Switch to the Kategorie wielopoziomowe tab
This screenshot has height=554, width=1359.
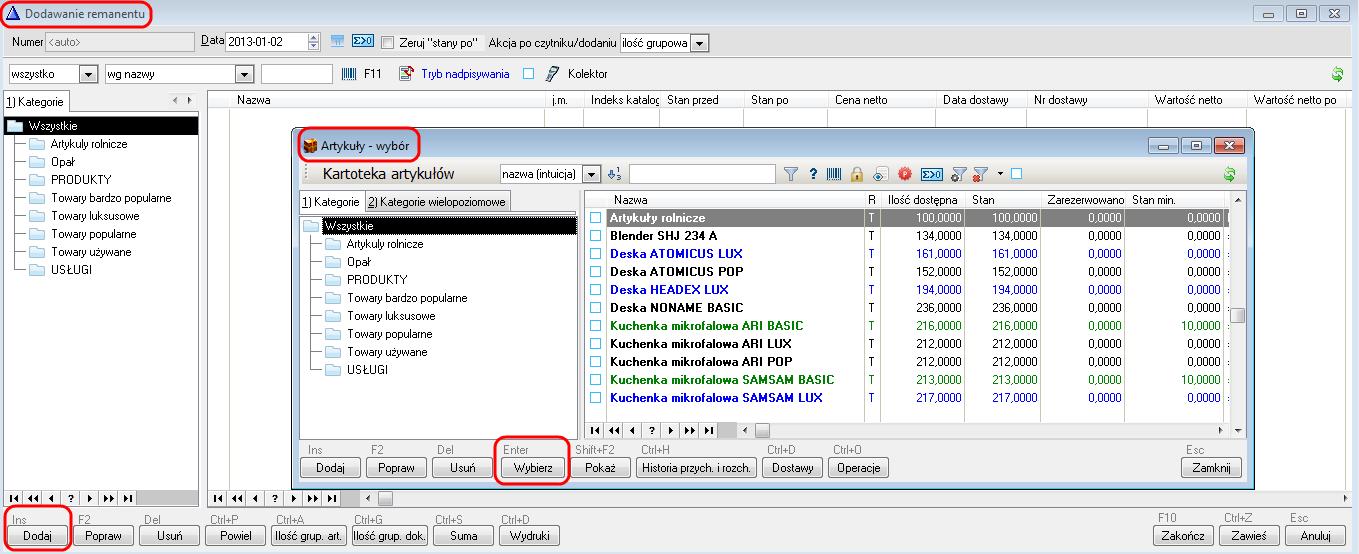point(437,202)
